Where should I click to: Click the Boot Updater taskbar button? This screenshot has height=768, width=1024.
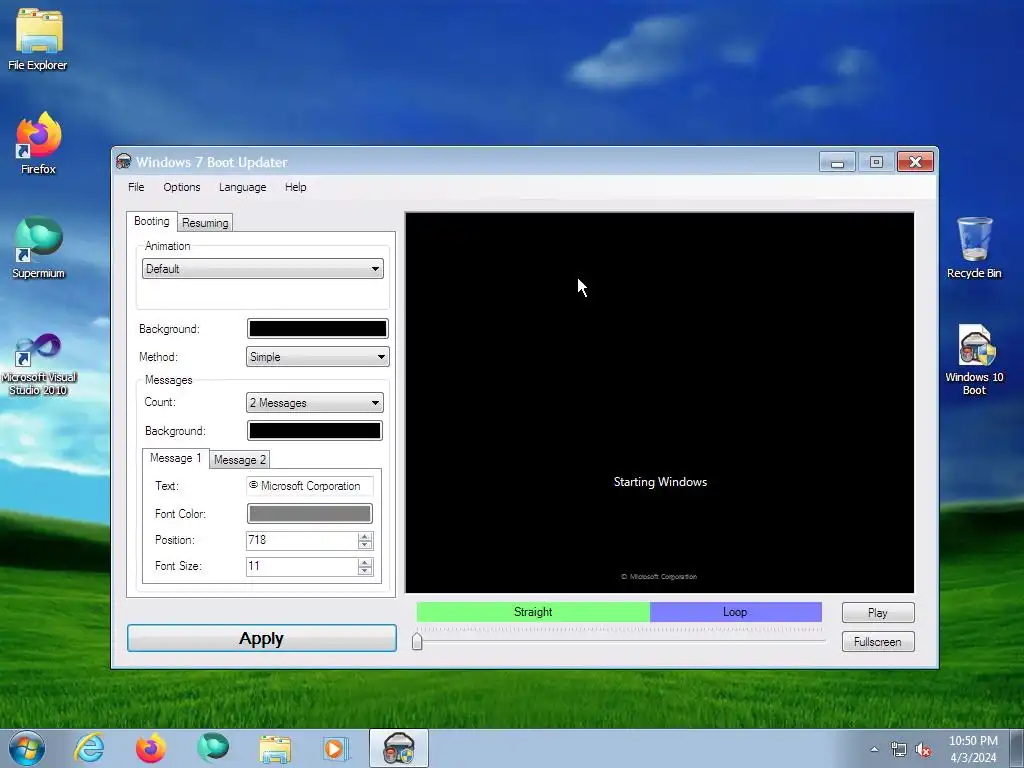click(398, 748)
